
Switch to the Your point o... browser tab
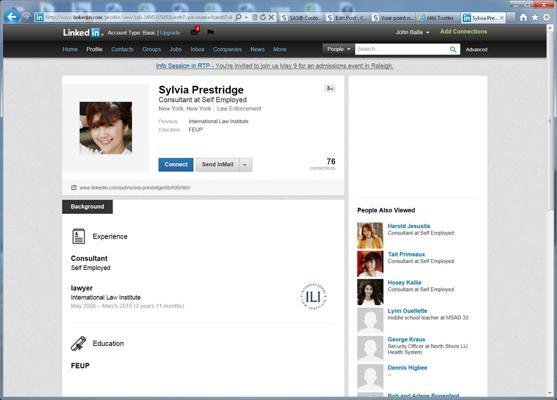pos(393,18)
